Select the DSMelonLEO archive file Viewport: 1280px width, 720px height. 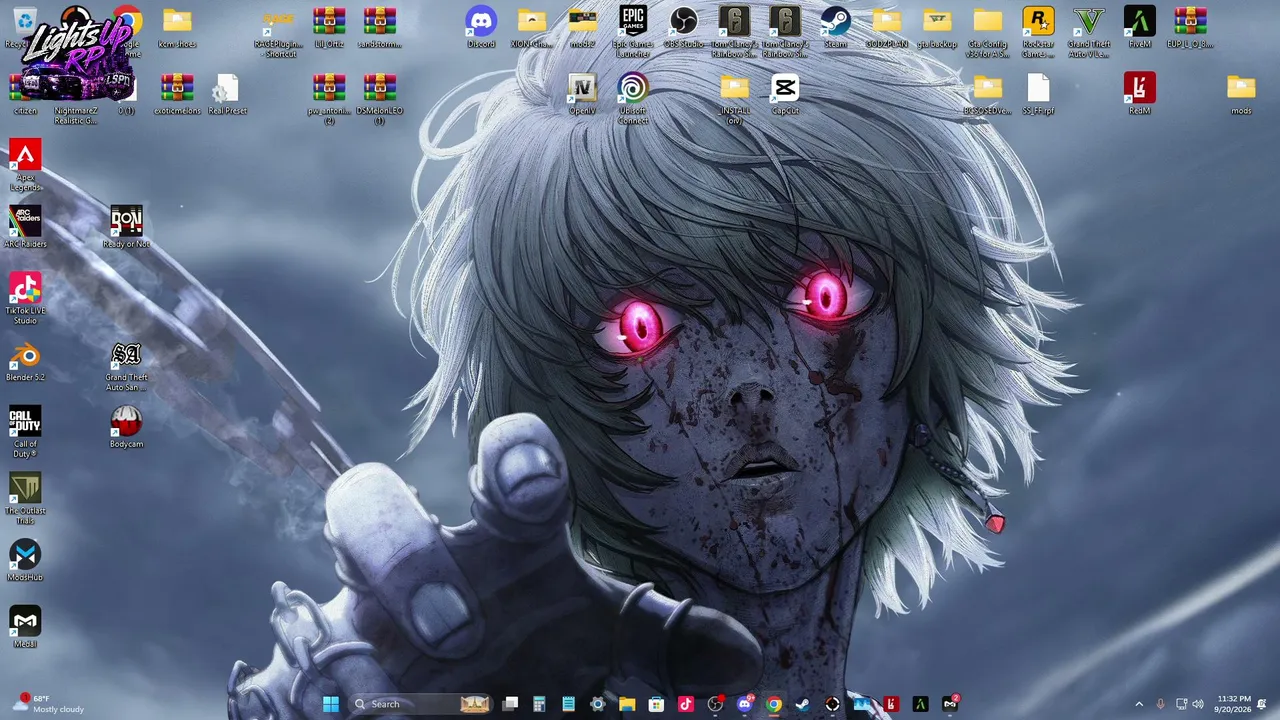tap(380, 99)
